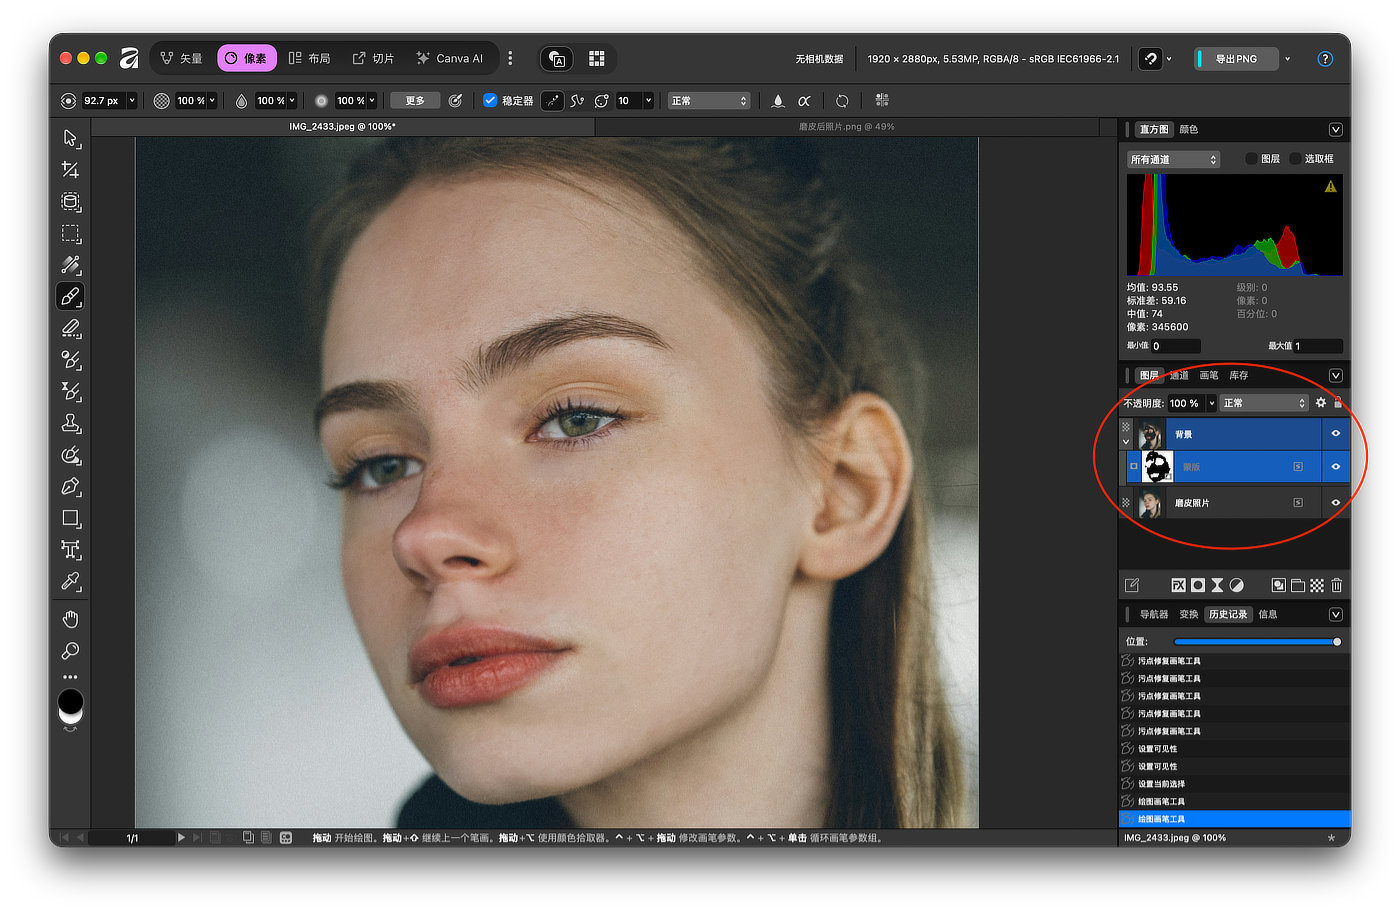Viewport: 1400px width, 912px height.
Task: Choose the Paint Brush tool
Action: pyautogui.click(x=70, y=297)
